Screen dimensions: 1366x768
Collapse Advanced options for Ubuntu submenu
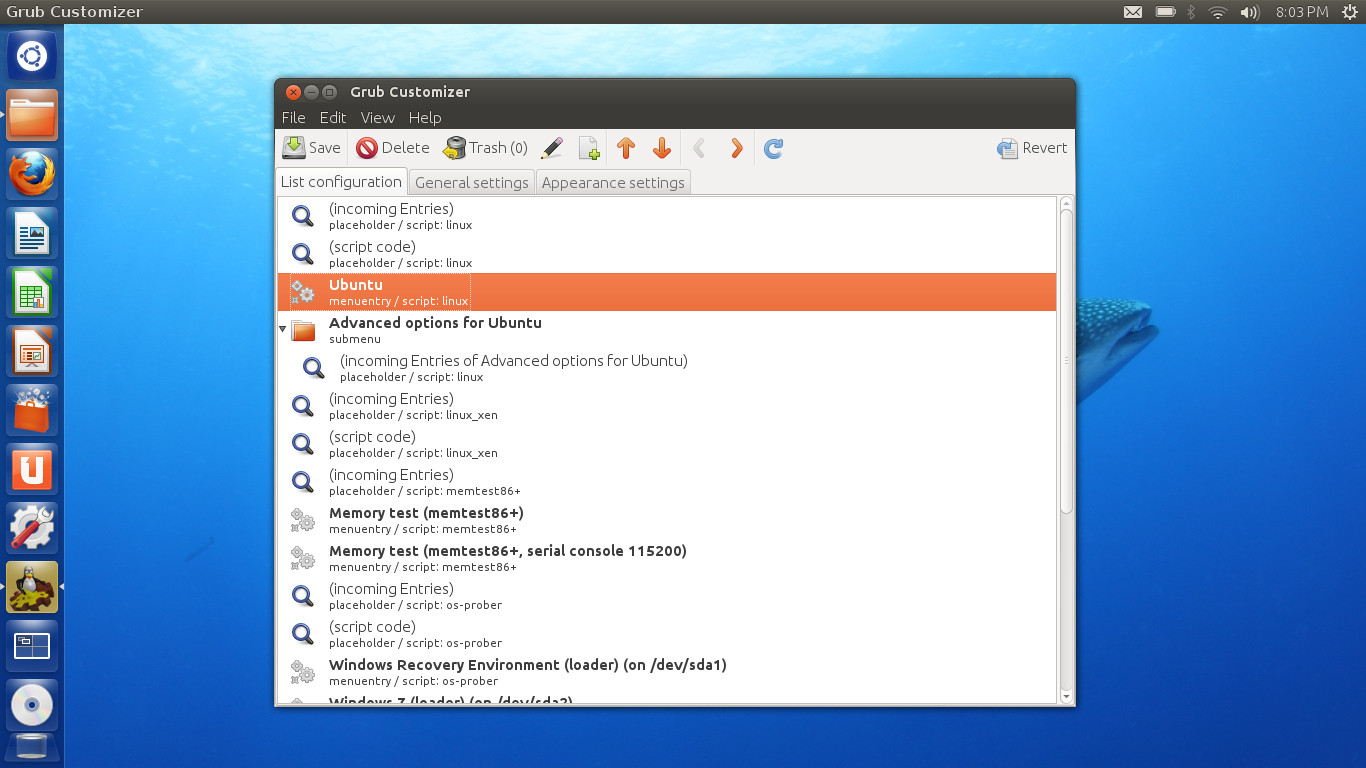pyautogui.click(x=283, y=329)
